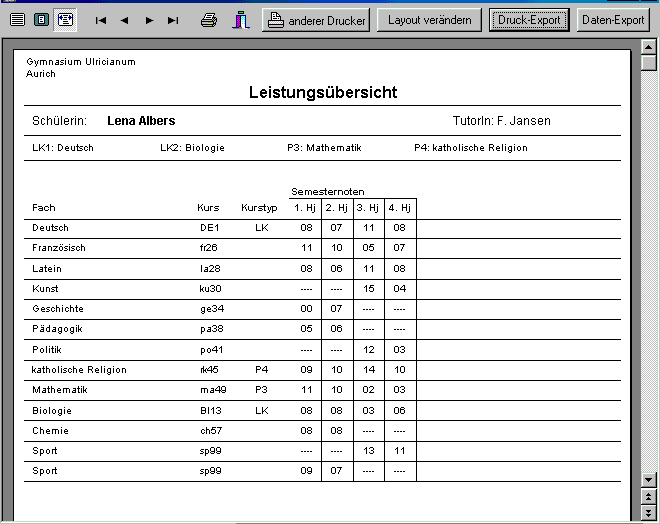Click the page-width view icon in toolbar
660x524 pixels.
17,19
